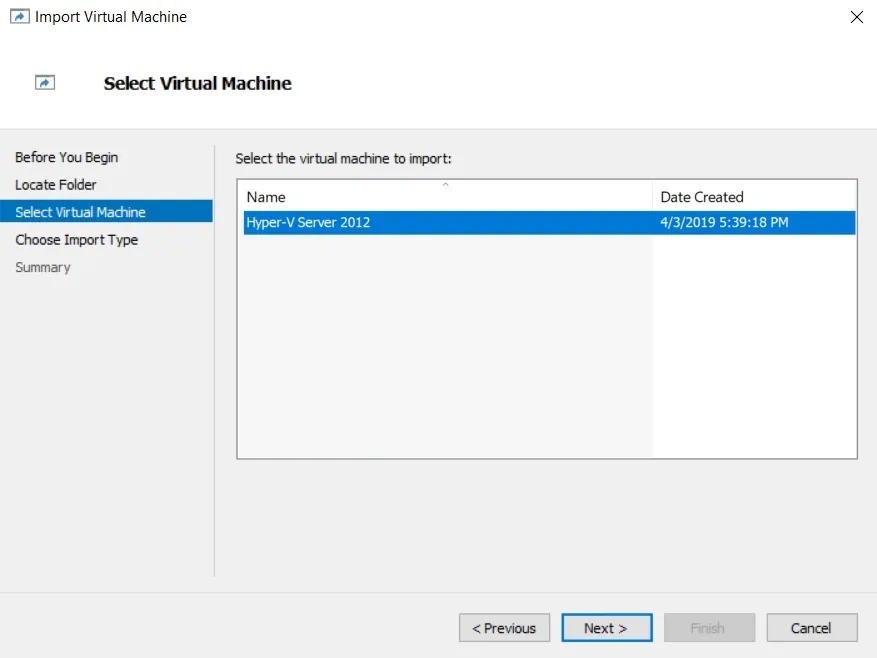
Task: Click the sort arrow above the Name column
Action: point(445,185)
